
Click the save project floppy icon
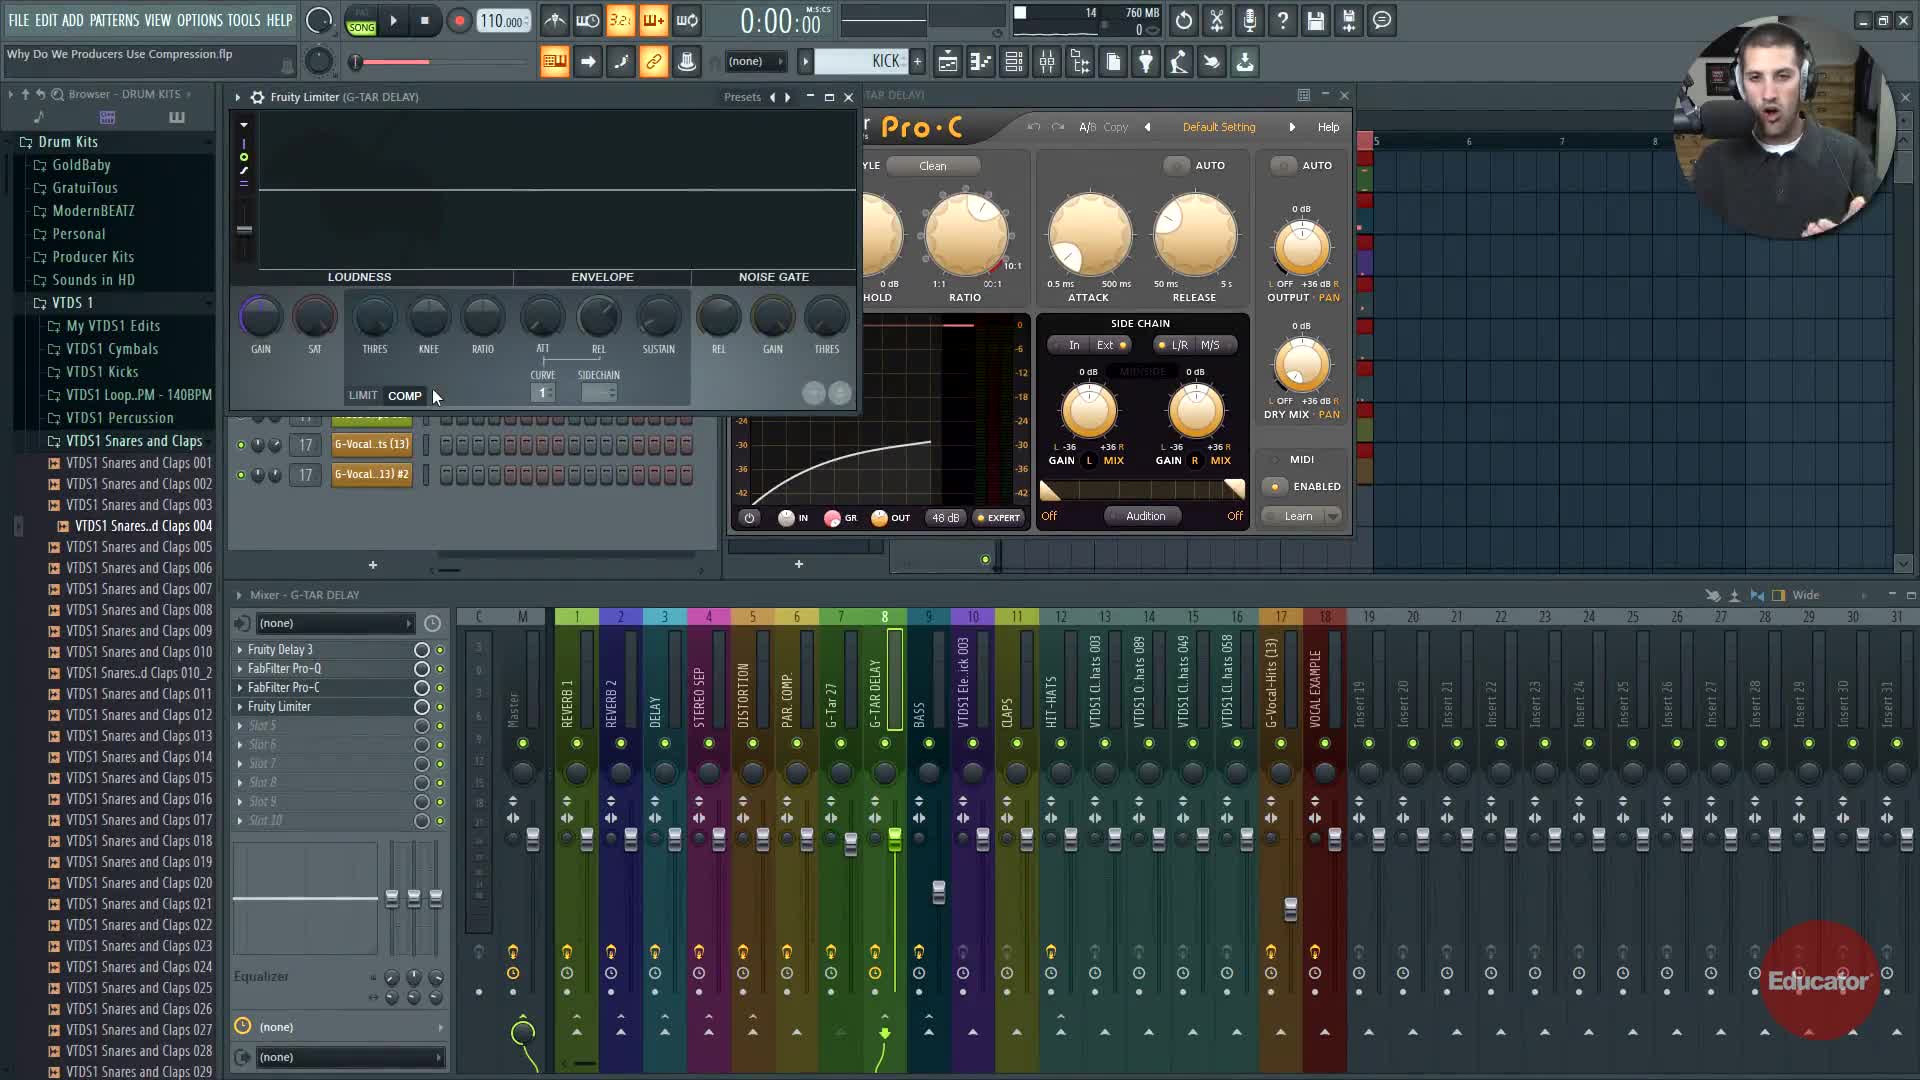1316,21
